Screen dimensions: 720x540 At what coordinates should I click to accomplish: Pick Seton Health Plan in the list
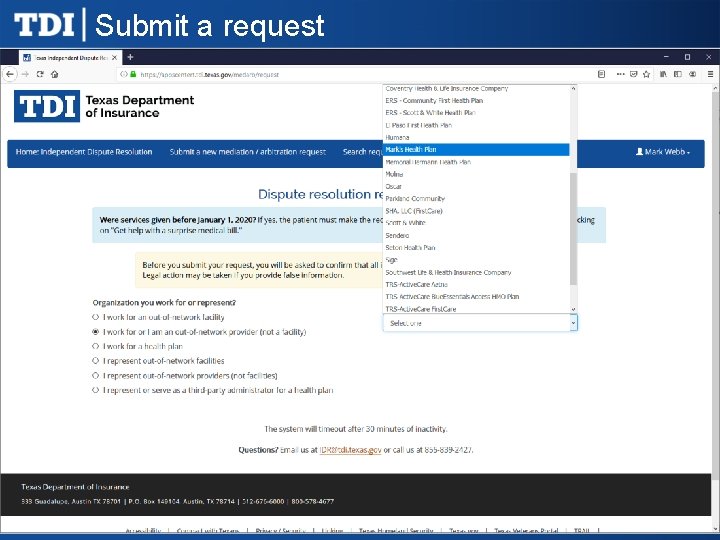point(476,248)
